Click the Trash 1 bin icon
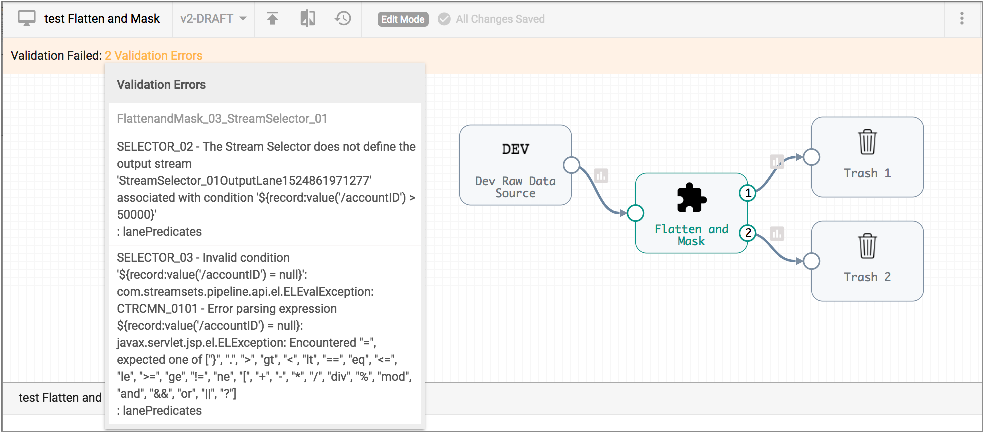Screen dimensions: 983x432 click(x=867, y=142)
